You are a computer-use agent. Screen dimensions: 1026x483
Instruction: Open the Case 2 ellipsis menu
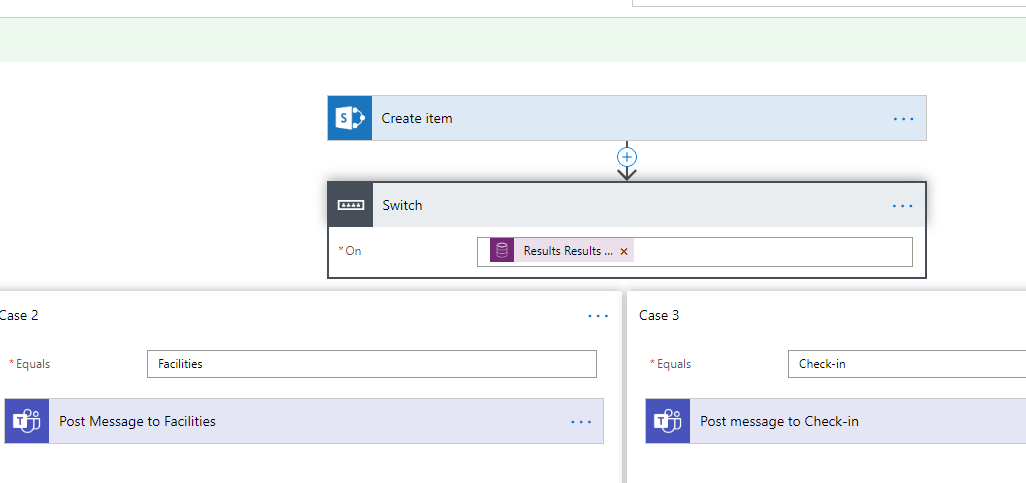click(598, 316)
